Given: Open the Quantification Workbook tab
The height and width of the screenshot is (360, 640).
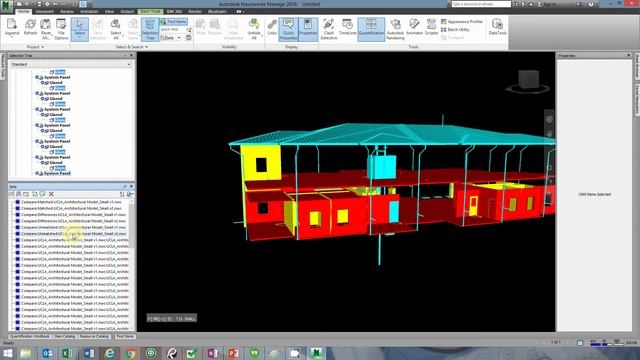Looking at the screenshot, I should point(30,336).
